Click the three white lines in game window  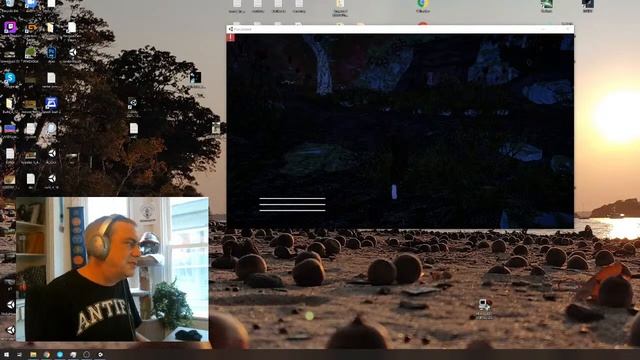point(292,204)
